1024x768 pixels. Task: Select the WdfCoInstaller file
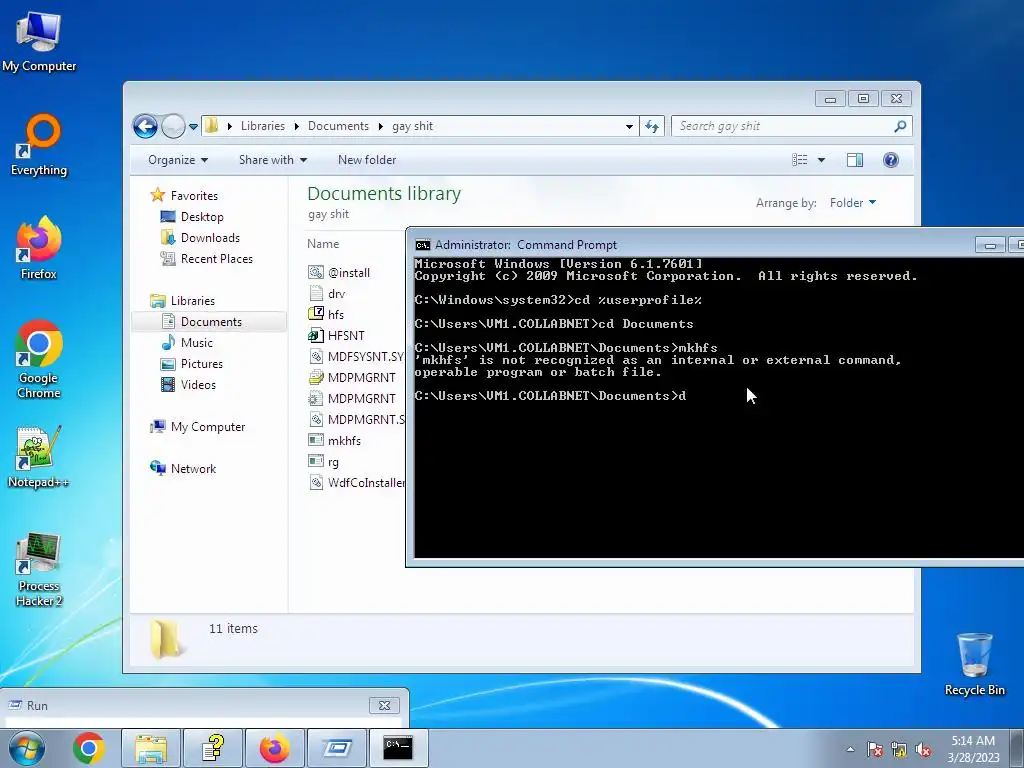pyautogui.click(x=356, y=483)
